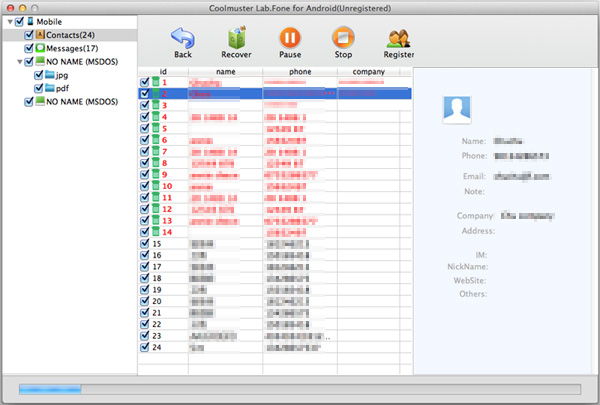Collapse the Mobile tree node
The image size is (600, 405).
(x=10, y=22)
